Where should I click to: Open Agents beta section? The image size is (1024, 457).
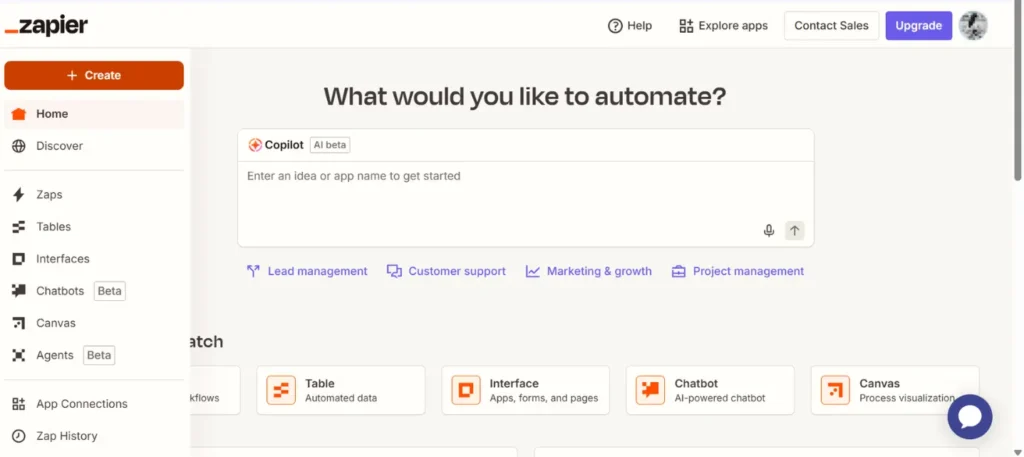click(55, 355)
